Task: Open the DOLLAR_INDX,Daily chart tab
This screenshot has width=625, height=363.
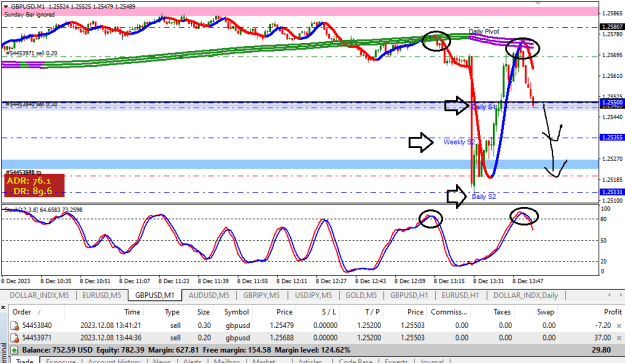Action: pyautogui.click(x=526, y=295)
